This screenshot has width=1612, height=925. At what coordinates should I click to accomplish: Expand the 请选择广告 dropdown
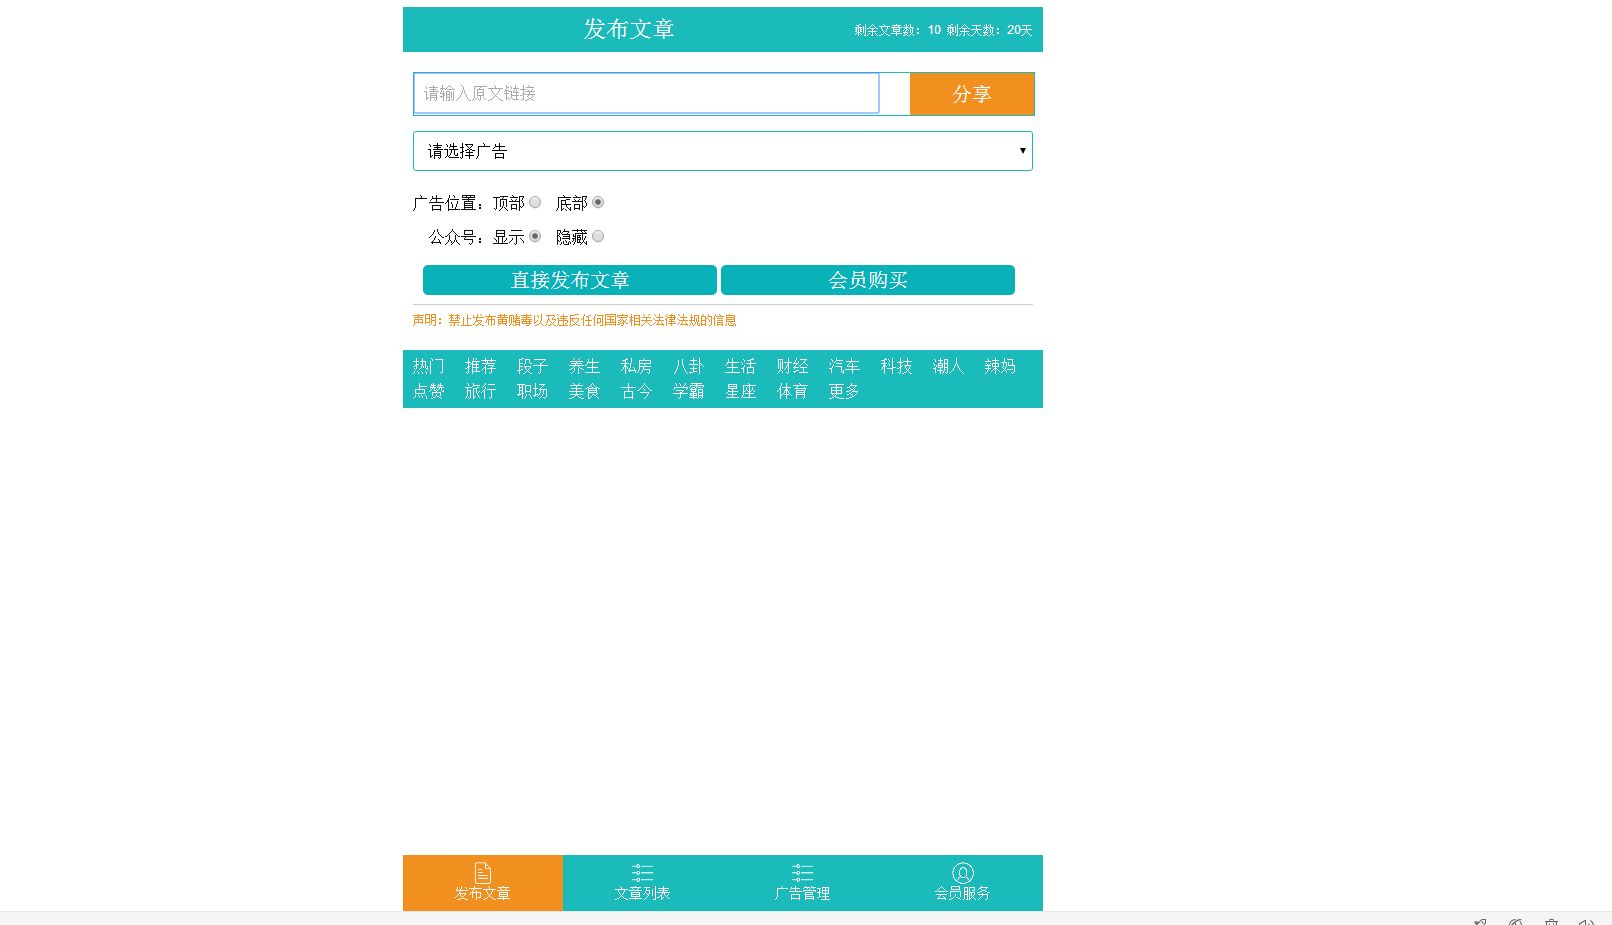point(723,151)
